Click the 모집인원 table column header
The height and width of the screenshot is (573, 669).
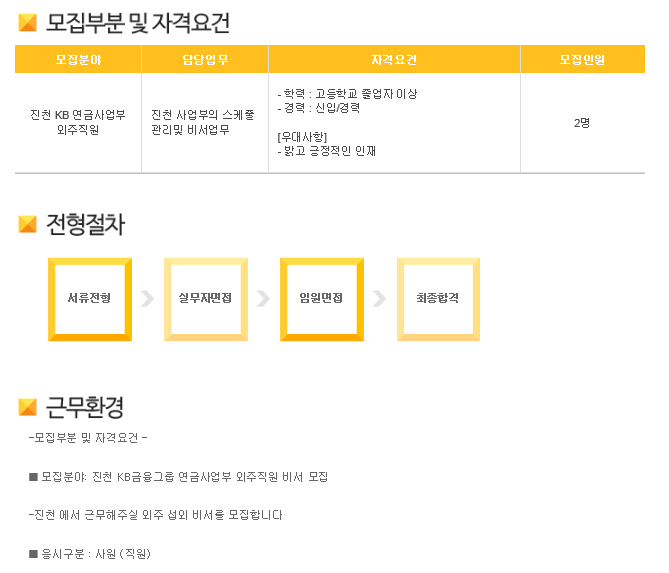coord(582,60)
